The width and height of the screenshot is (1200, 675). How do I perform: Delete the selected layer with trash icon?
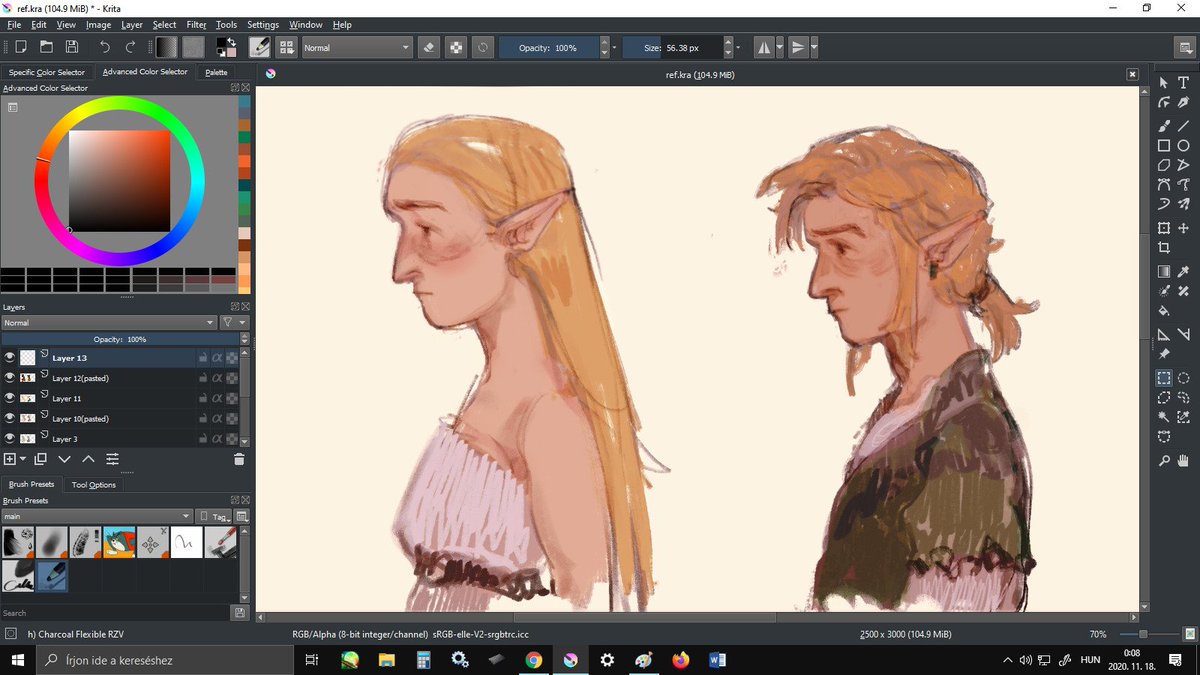239,459
